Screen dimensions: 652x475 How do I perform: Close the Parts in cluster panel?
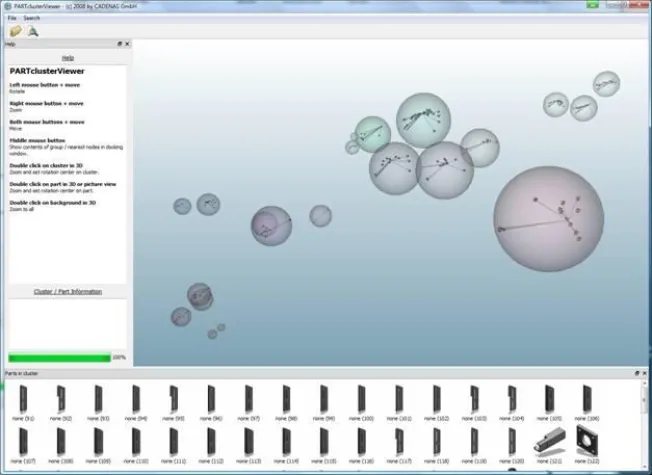[645, 373]
